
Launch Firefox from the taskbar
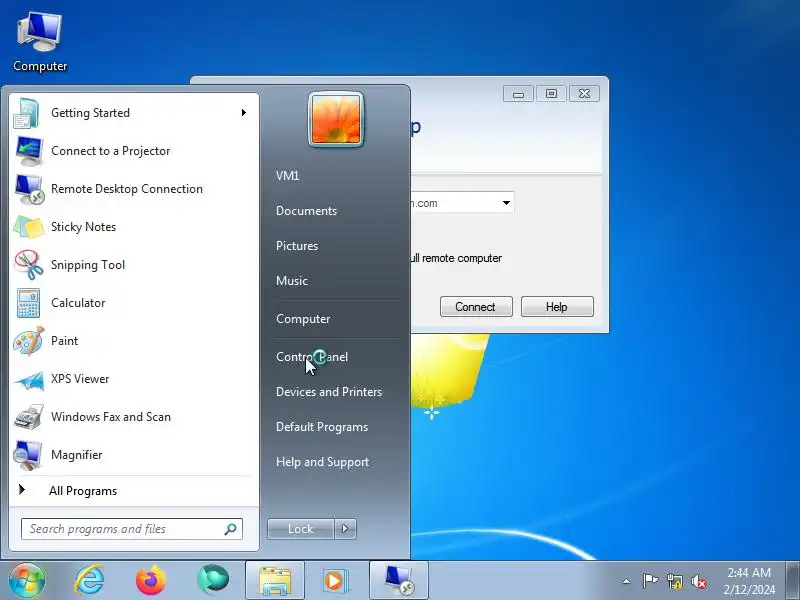click(151, 580)
